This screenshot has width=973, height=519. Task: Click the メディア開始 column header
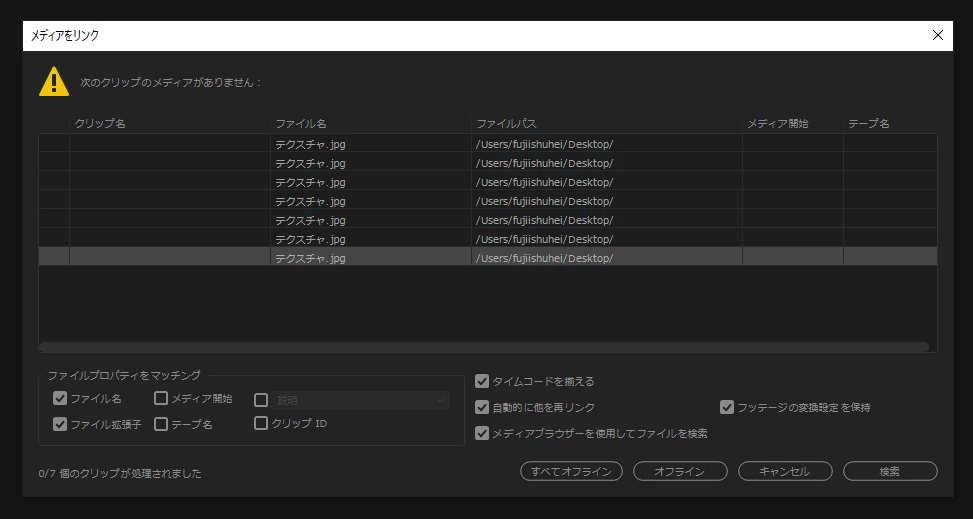pos(793,124)
